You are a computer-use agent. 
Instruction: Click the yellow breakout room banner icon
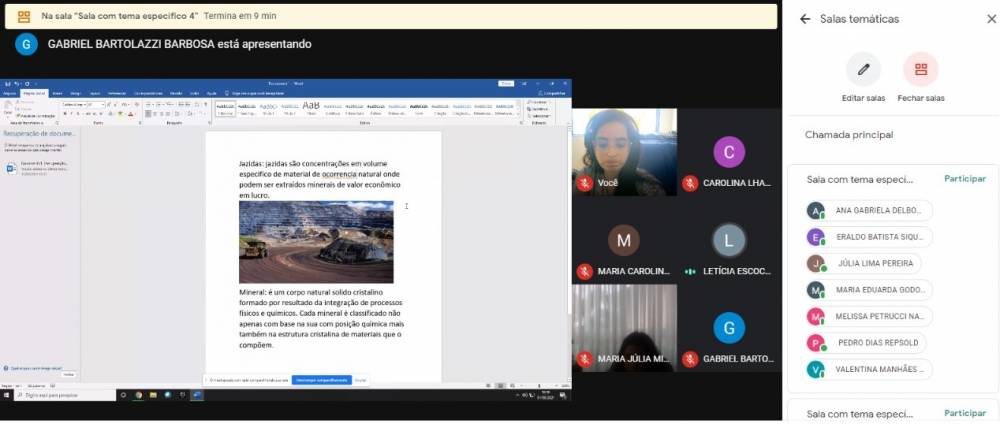[x=22, y=17]
